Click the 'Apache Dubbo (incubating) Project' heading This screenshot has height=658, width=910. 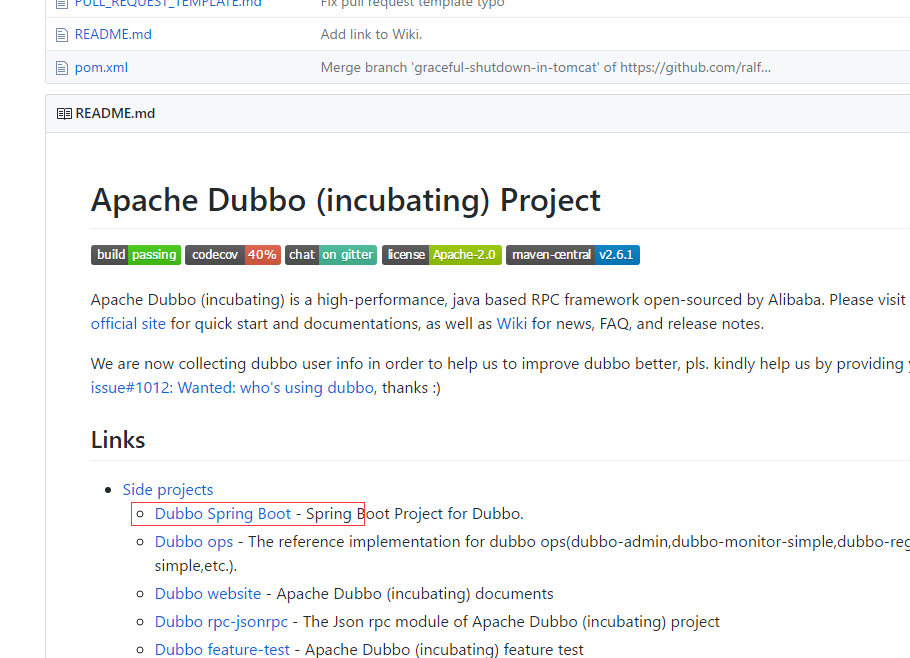pos(346,200)
